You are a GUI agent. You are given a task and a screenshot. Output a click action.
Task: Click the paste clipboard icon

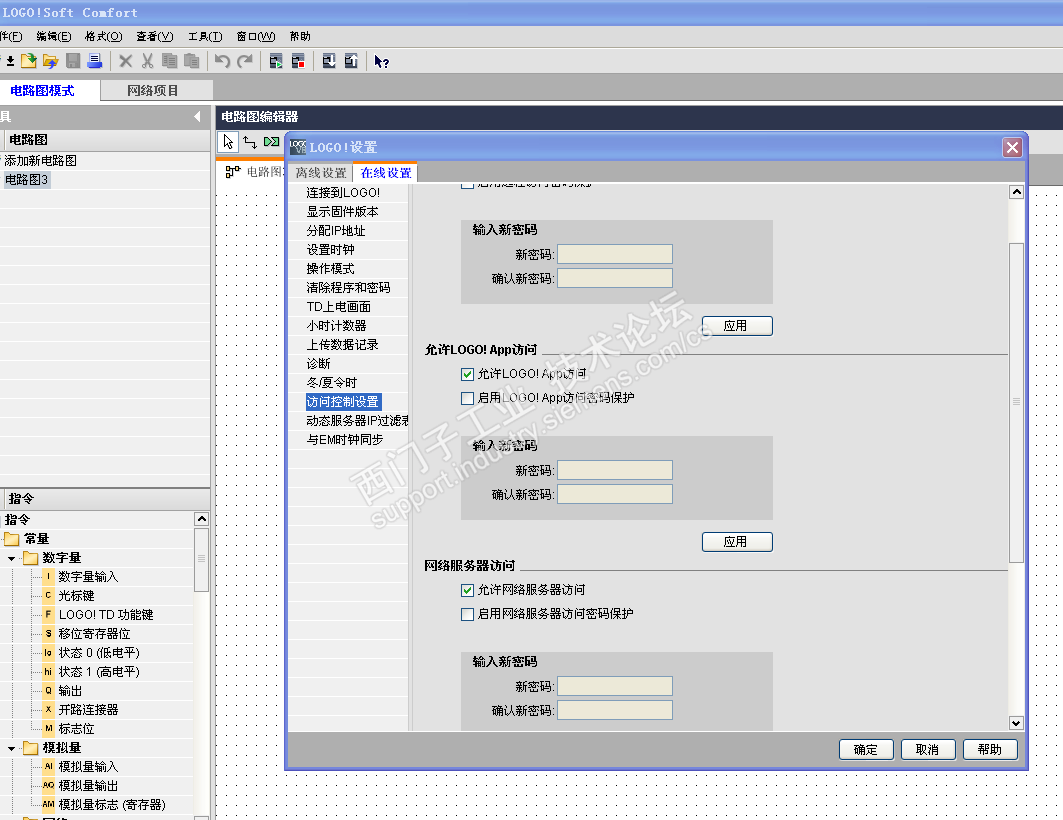(192, 61)
